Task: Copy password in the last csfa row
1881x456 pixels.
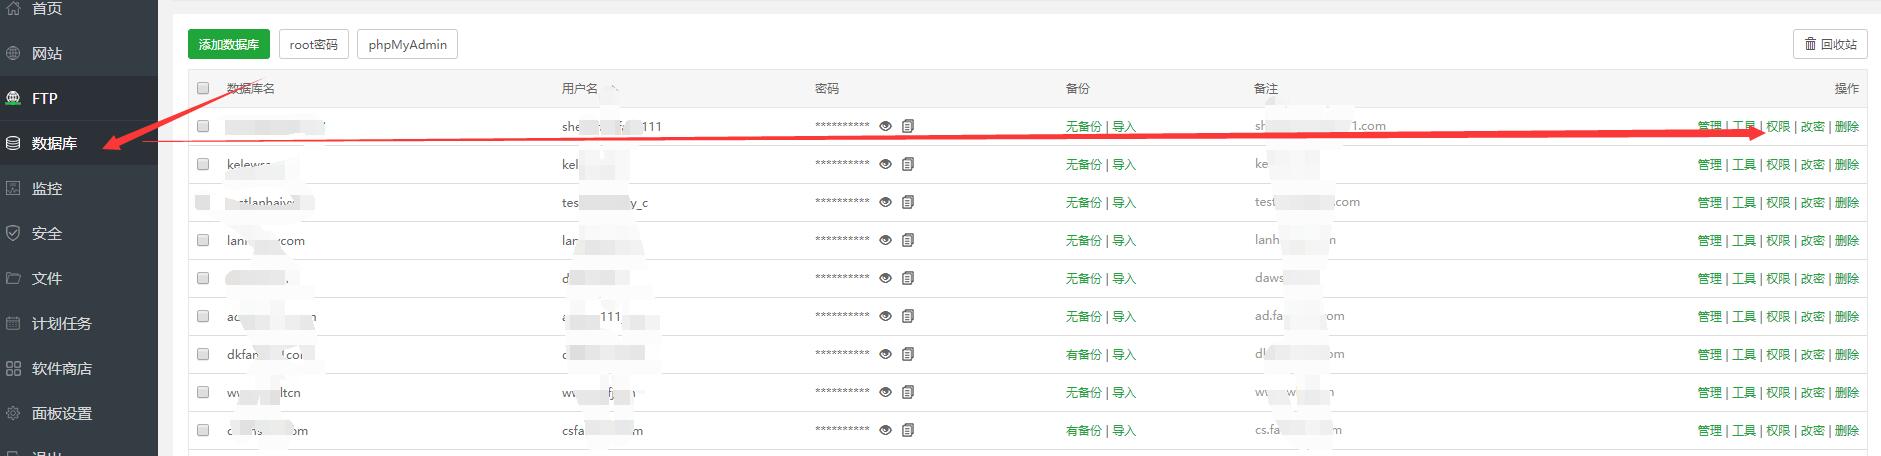Action: (908, 430)
